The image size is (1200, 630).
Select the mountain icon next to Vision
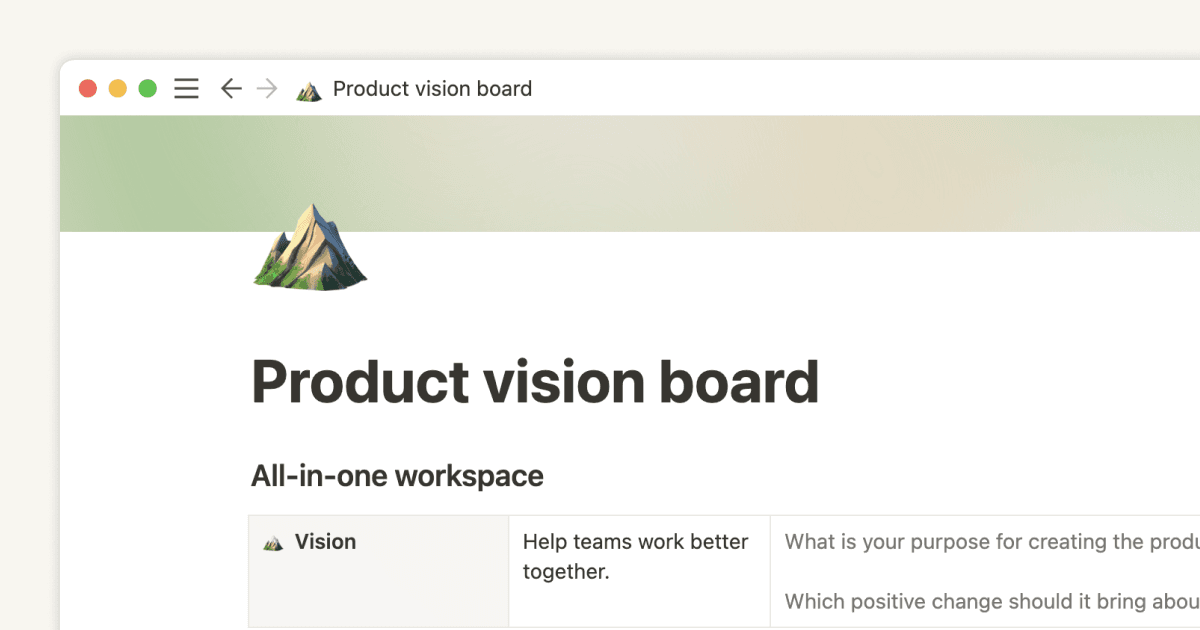[273, 541]
